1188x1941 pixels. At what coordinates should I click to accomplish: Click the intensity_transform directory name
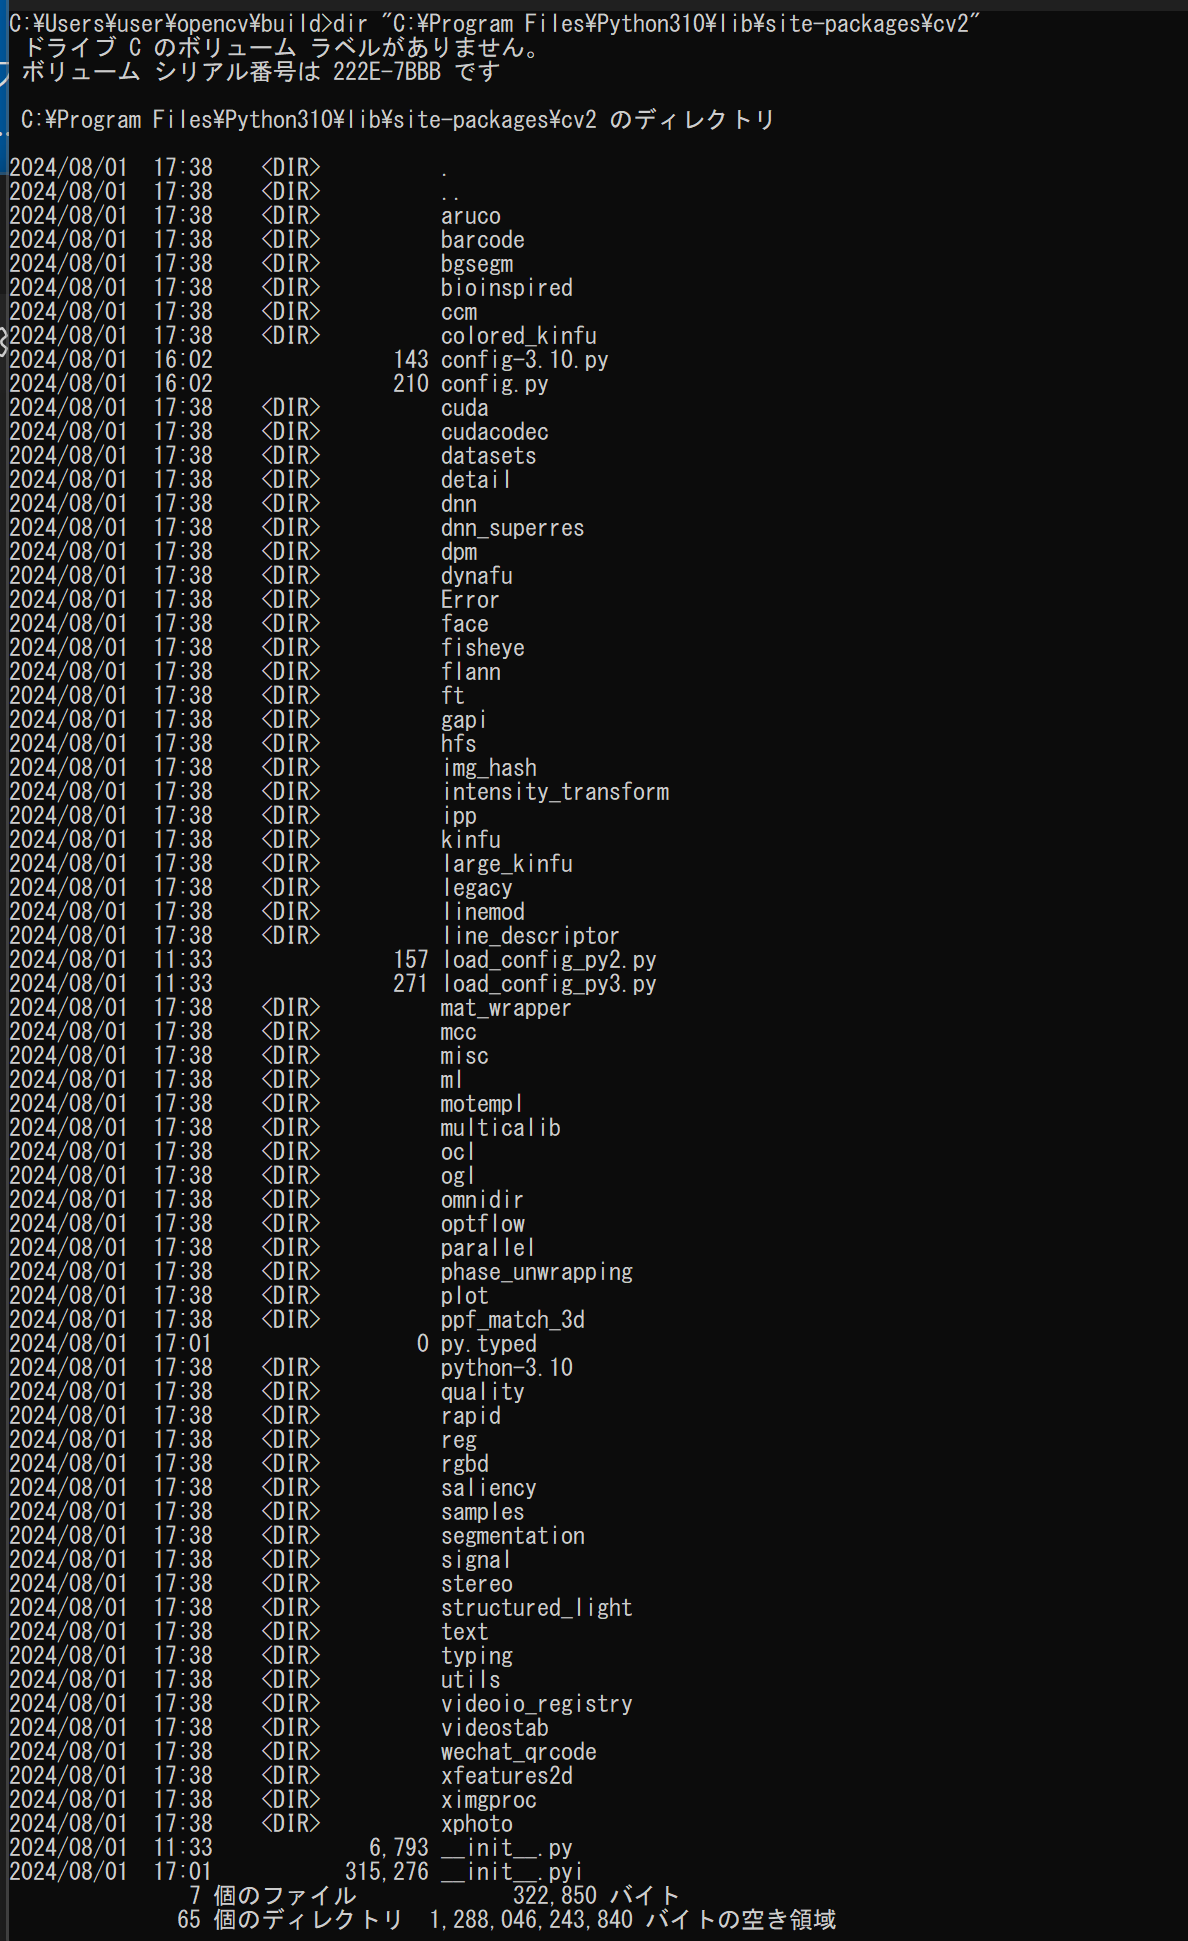(x=555, y=792)
